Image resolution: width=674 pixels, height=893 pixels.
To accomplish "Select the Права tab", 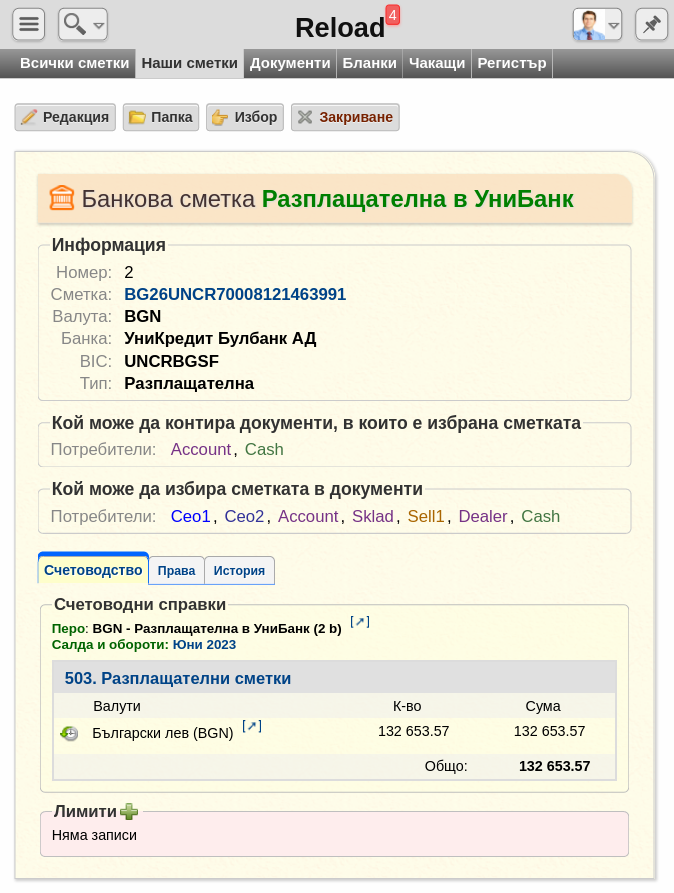I will (177, 571).
